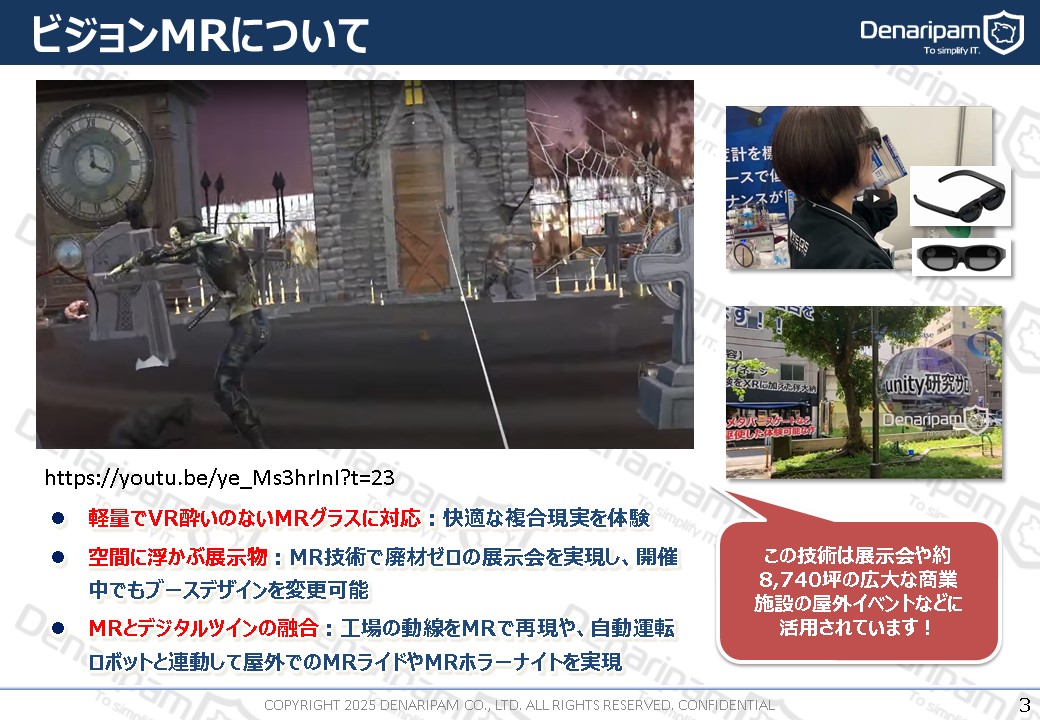Click the first bullet point dot
The width and height of the screenshot is (1040, 720).
tap(58, 518)
